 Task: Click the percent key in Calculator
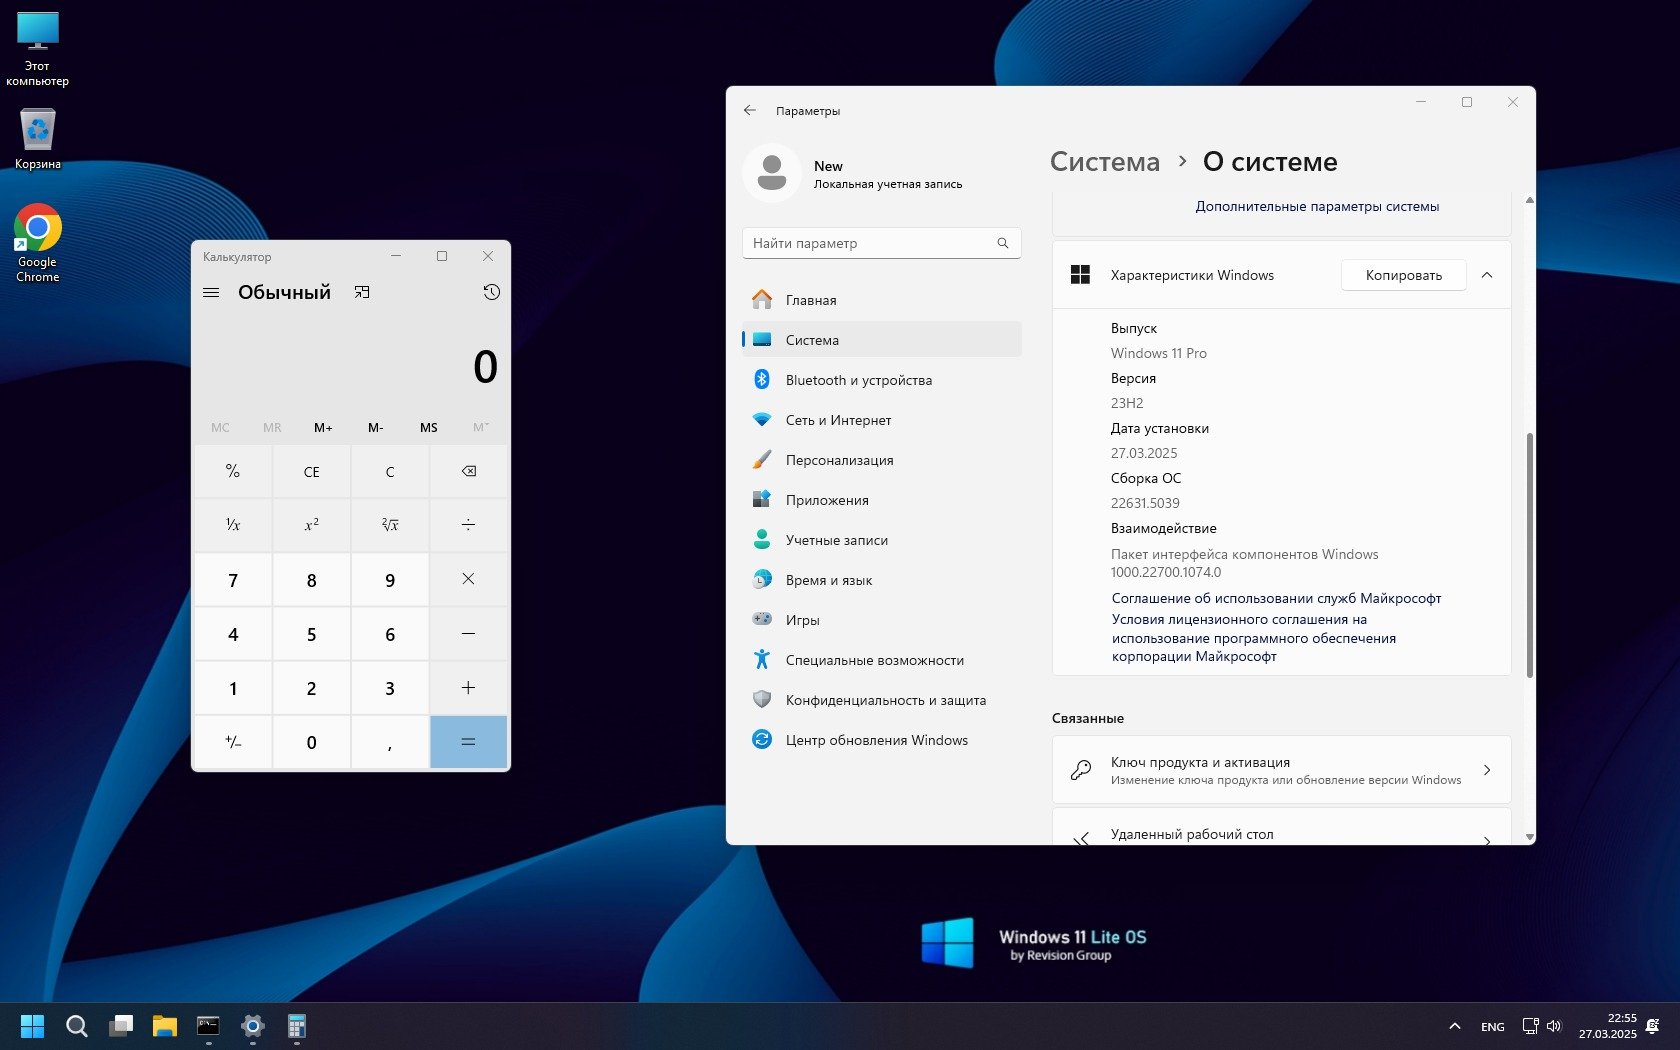tap(233, 471)
